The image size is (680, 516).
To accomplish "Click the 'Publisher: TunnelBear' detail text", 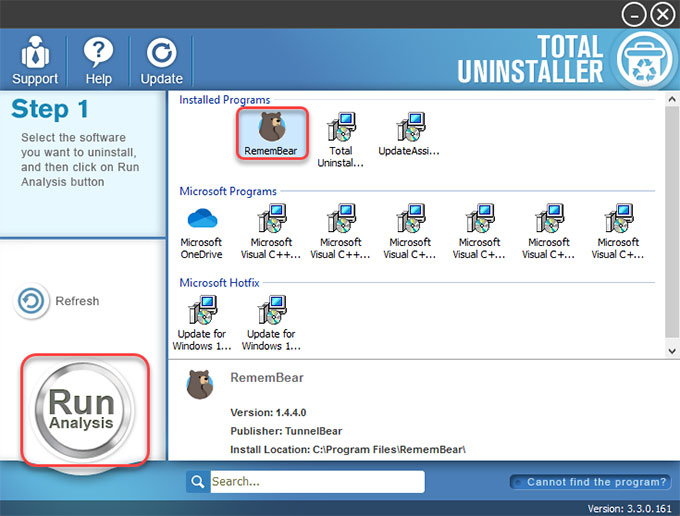I will point(286,431).
